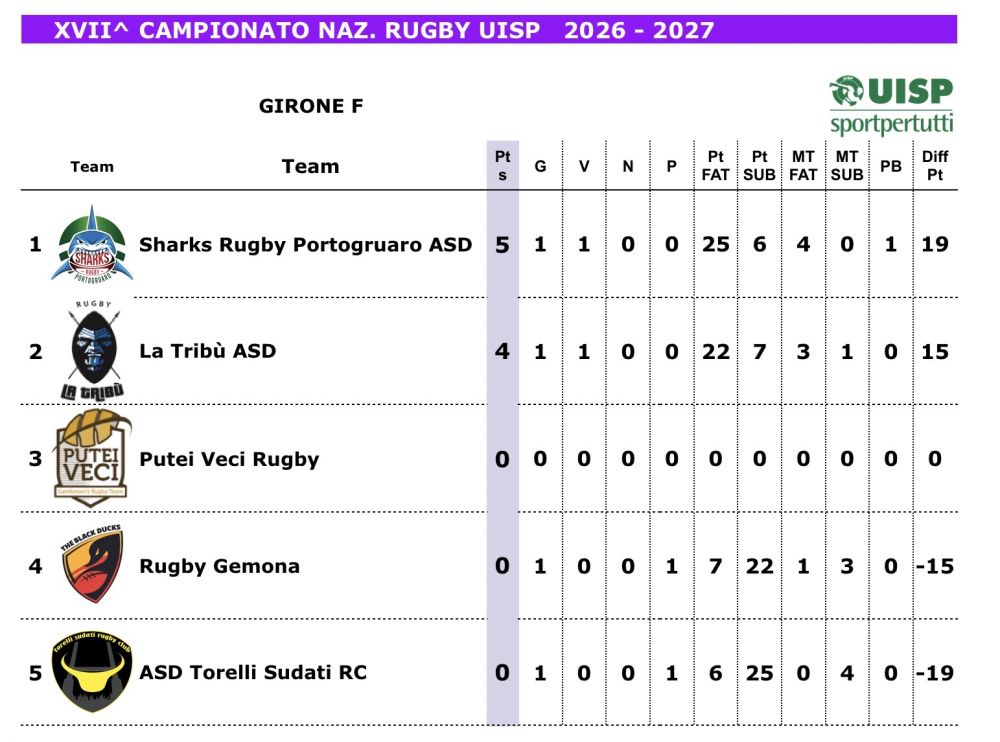Viewport: 1000px width, 742px height.
Task: Click the Sharks Rugby Portogruaro shark logo
Action: (92, 245)
